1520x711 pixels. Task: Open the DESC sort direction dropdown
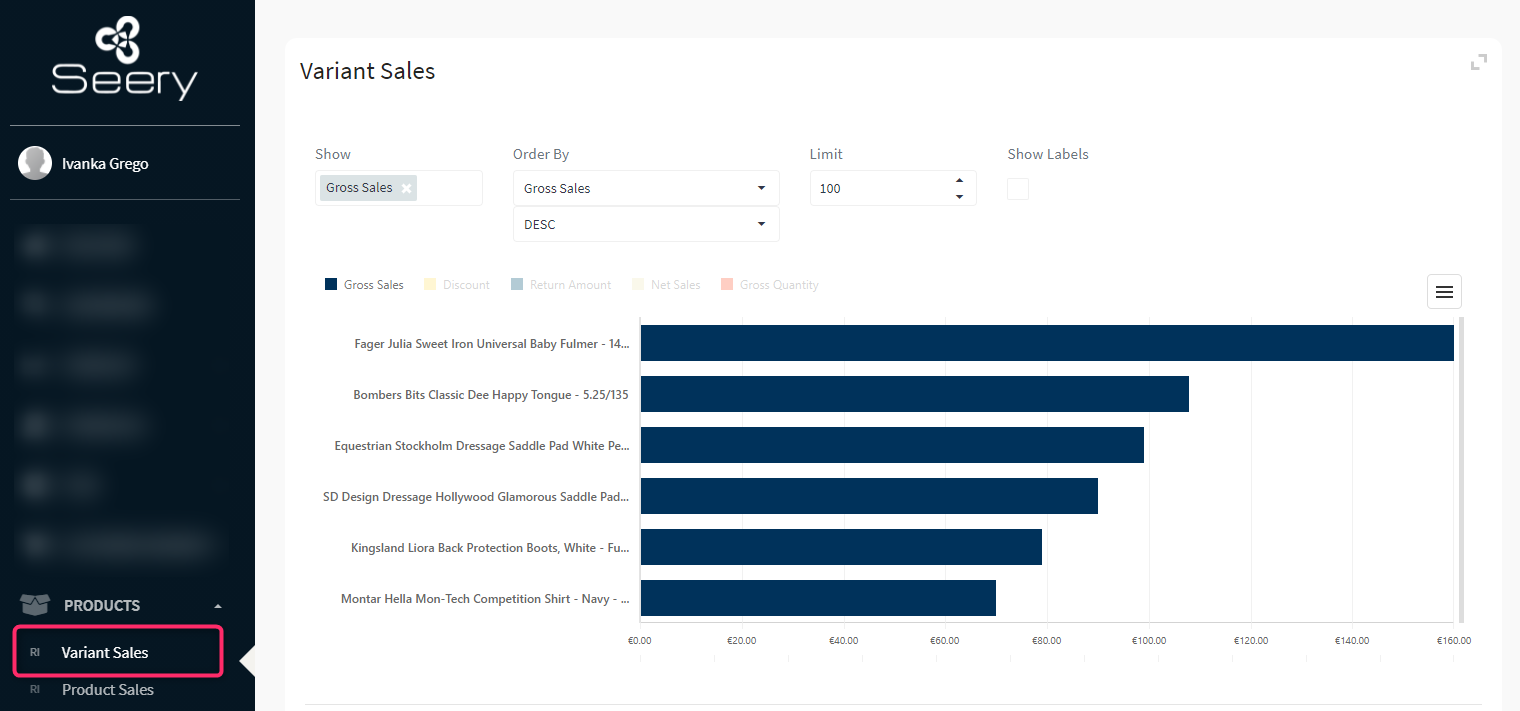tap(646, 224)
